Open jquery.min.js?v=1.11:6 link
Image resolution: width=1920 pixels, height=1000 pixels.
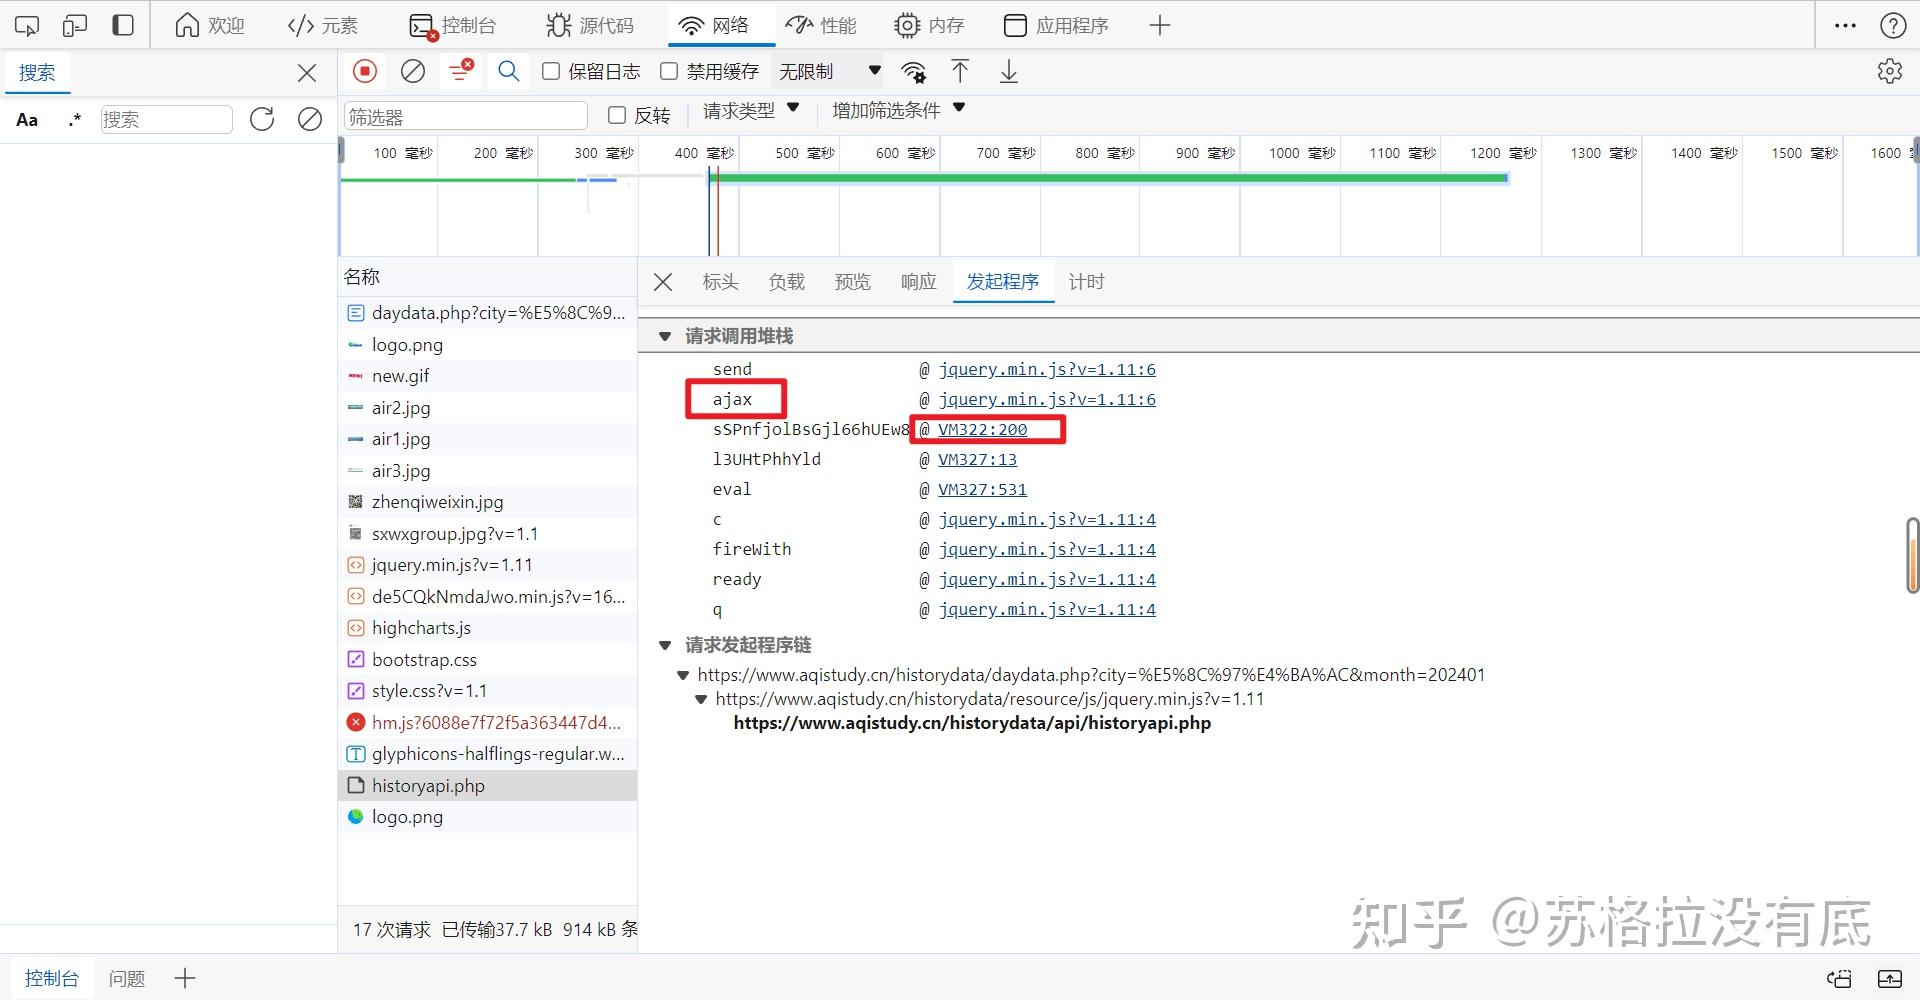1047,369
